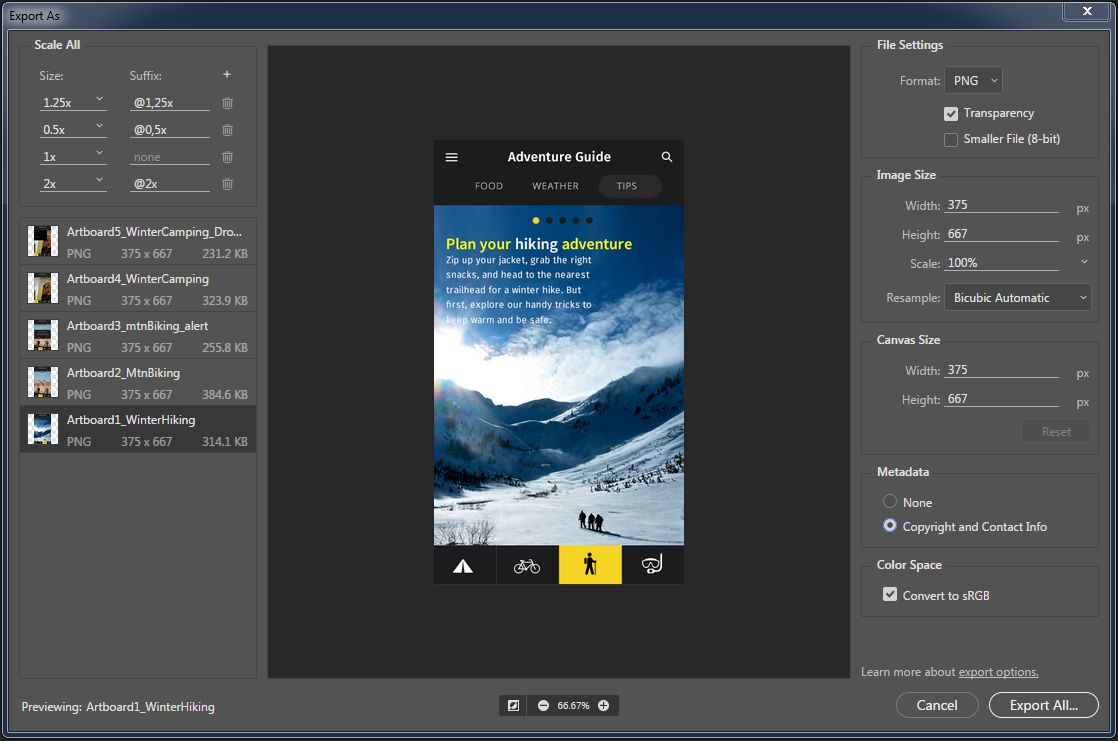Viewport: 1118px width, 741px height.
Task: Uncheck Convert to sRGB
Action: [890, 594]
